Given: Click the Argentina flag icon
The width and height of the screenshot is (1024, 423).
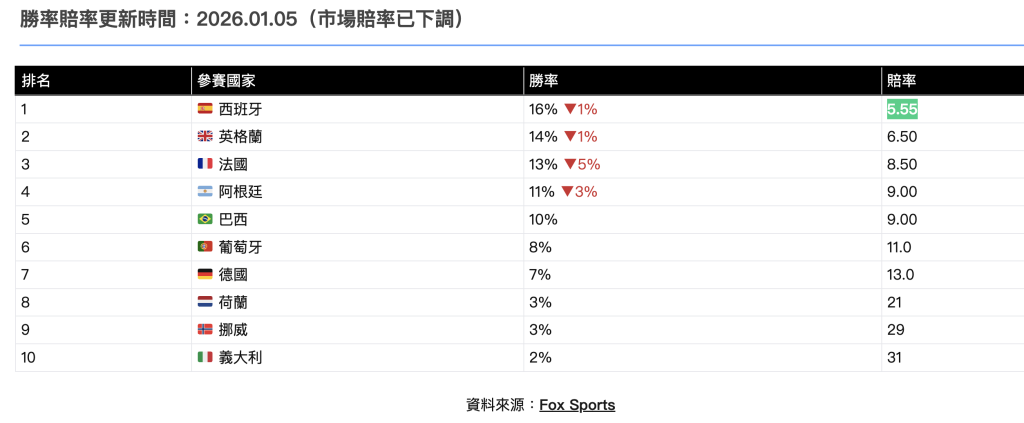Looking at the screenshot, I should click(205, 192).
